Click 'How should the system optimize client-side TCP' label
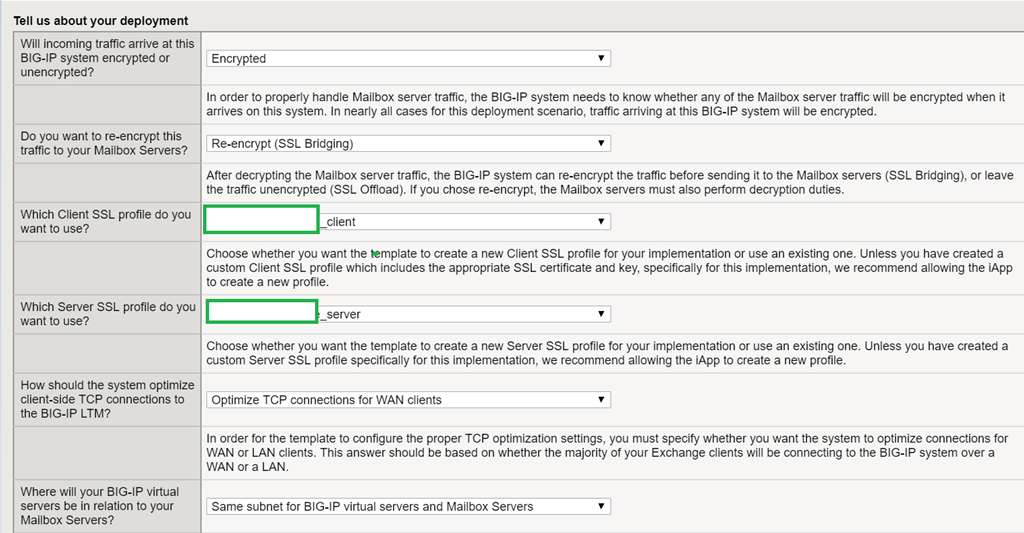This screenshot has width=1024, height=533. [107, 399]
